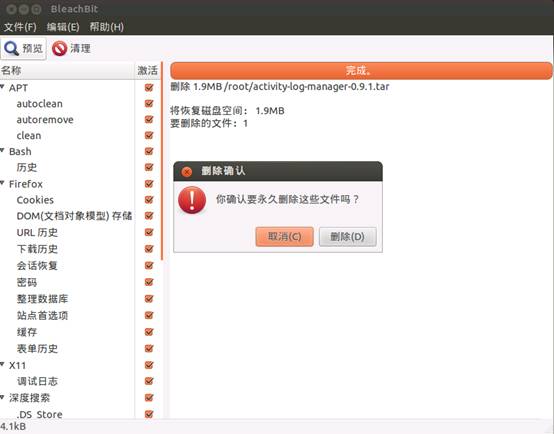Uncheck the X11 group checkbox
Image resolution: width=554 pixels, height=434 pixels.
point(149,365)
